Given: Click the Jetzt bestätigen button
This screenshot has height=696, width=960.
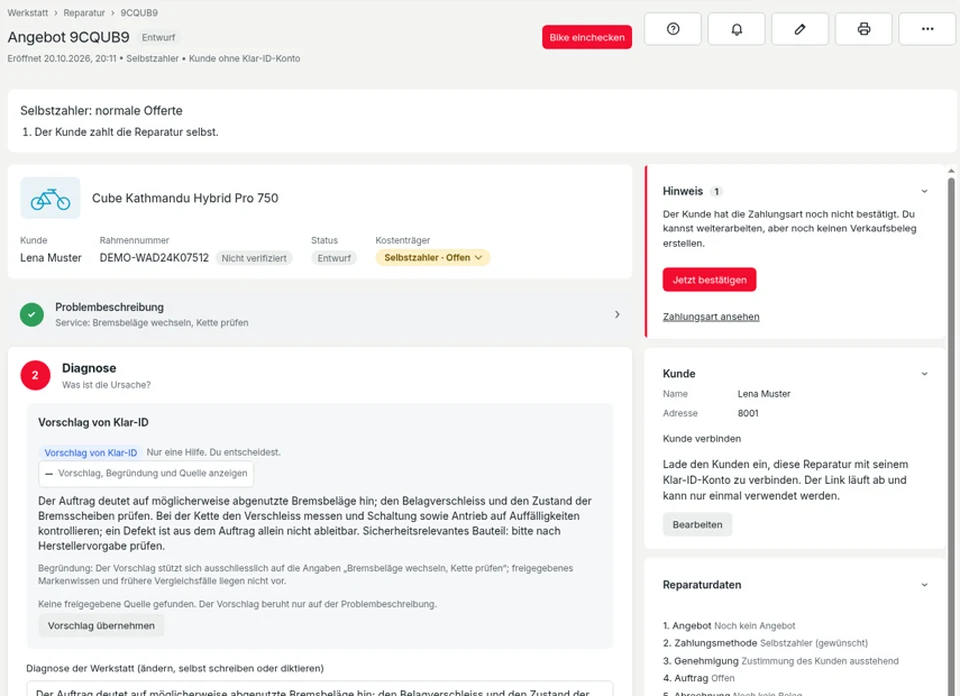Looking at the screenshot, I should pos(709,280).
